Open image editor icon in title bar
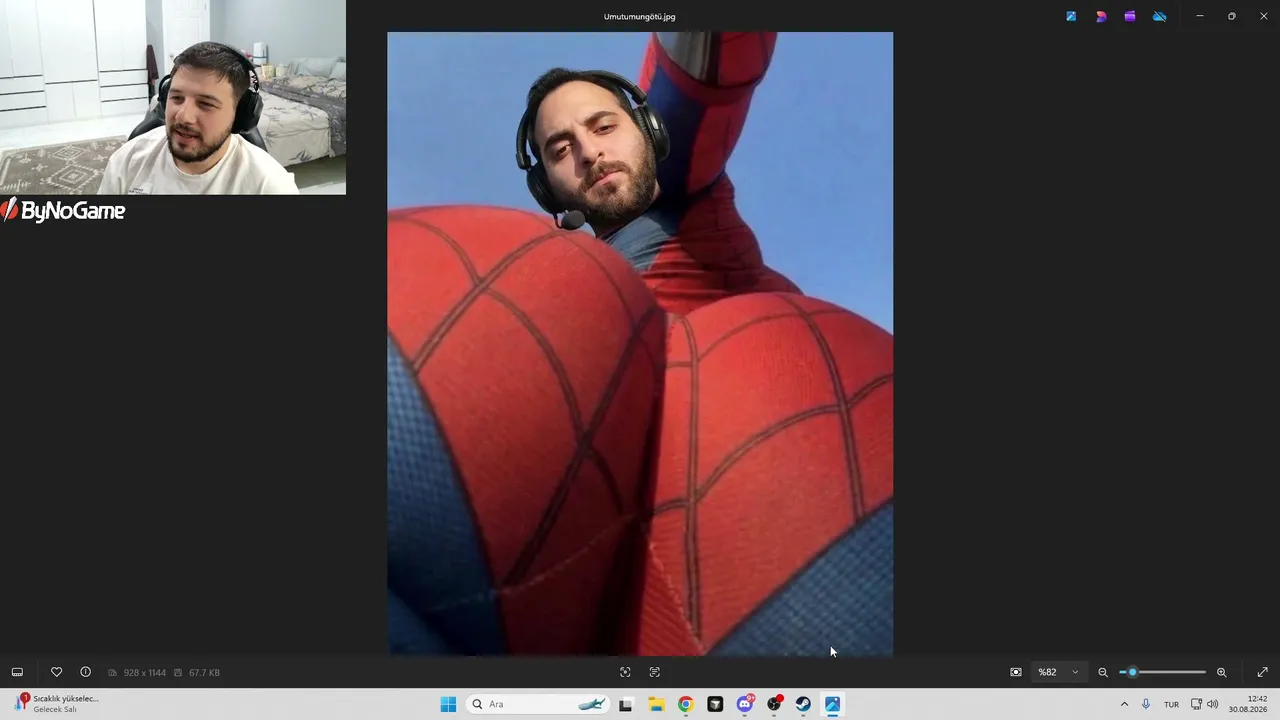This screenshot has height=720, width=1280. tap(1071, 16)
